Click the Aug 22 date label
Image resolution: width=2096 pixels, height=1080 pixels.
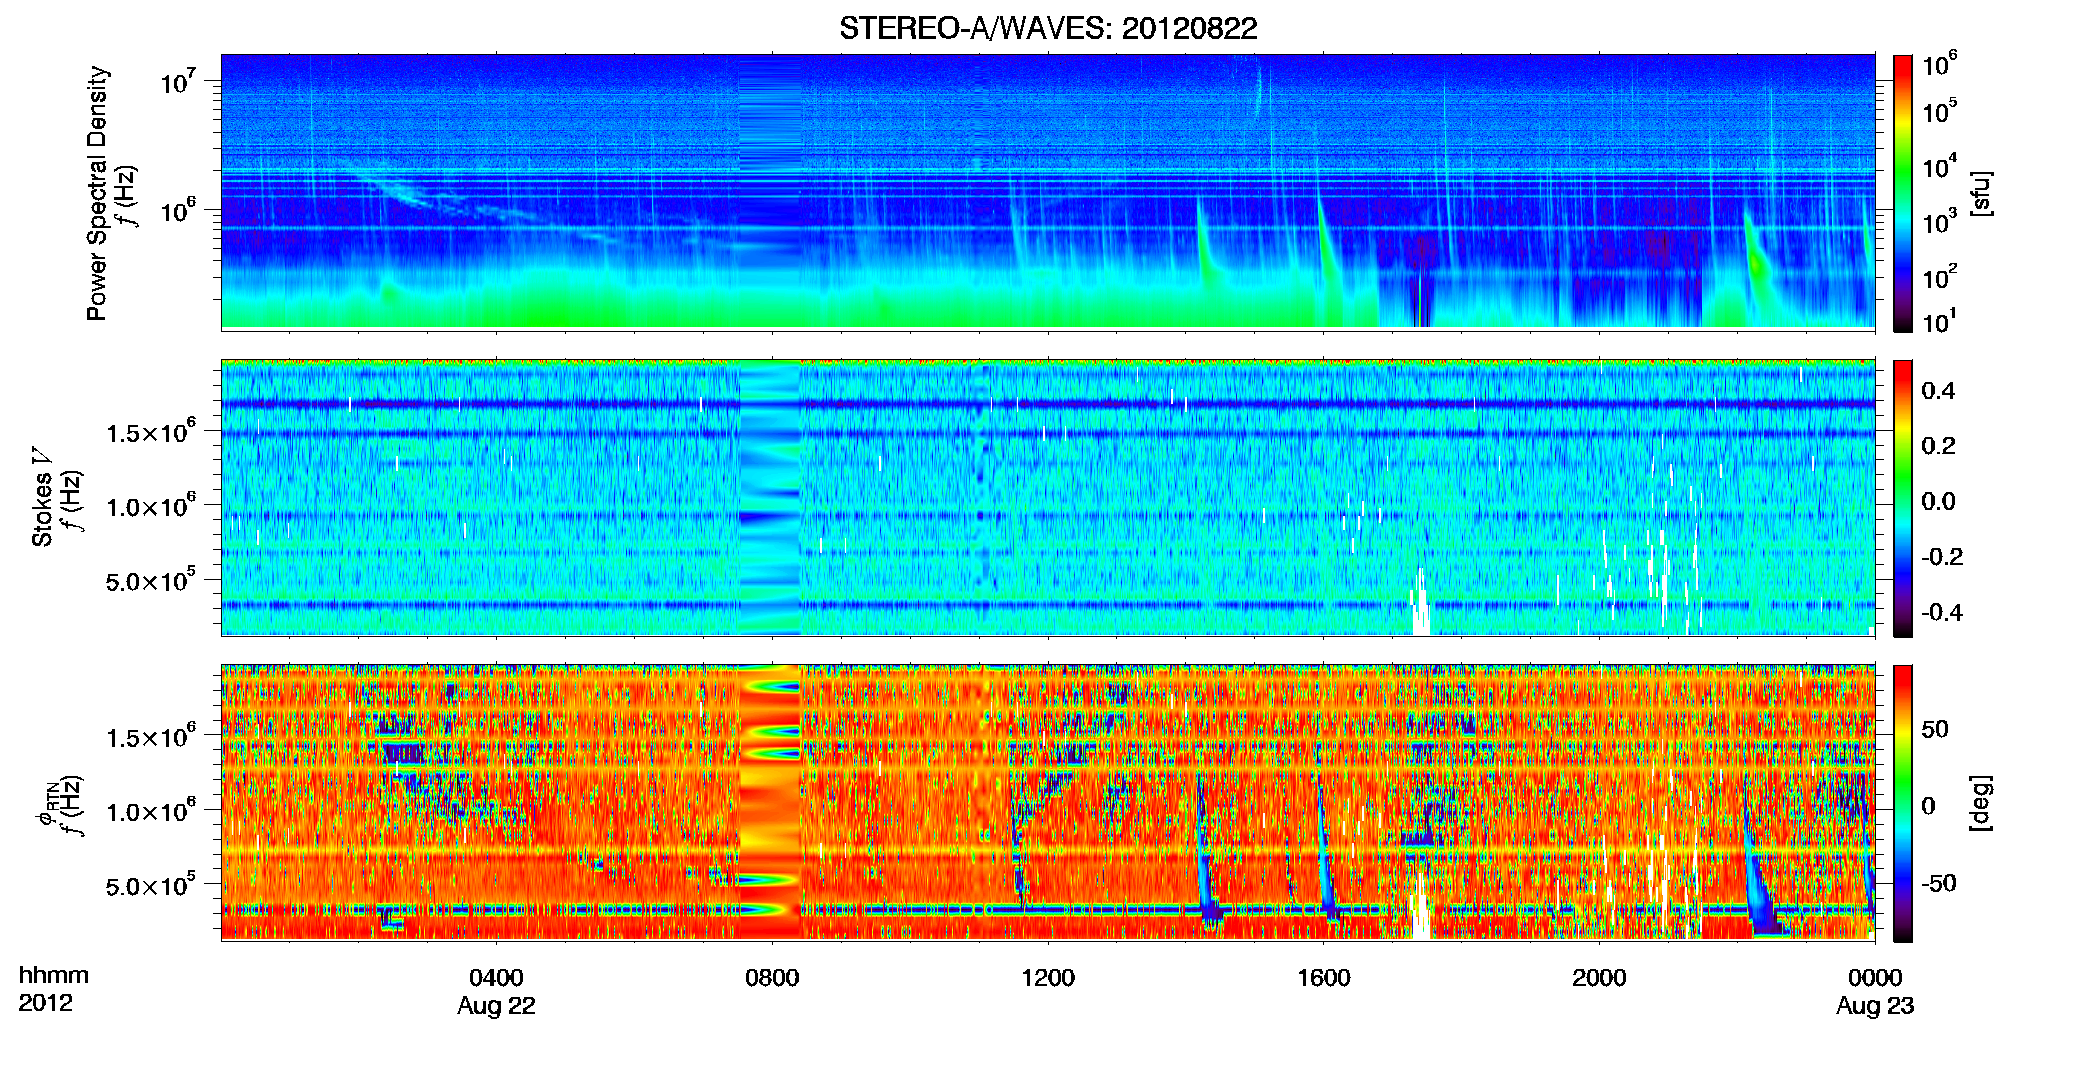[x=496, y=1006]
